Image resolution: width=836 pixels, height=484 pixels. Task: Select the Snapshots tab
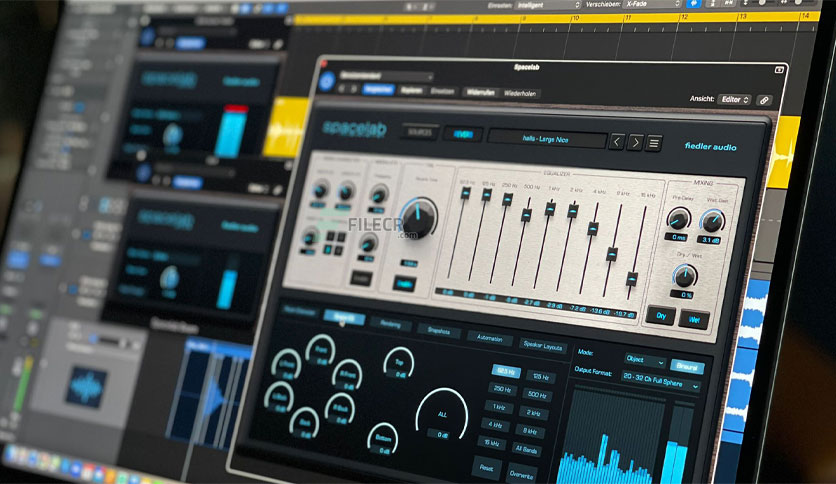pos(438,331)
